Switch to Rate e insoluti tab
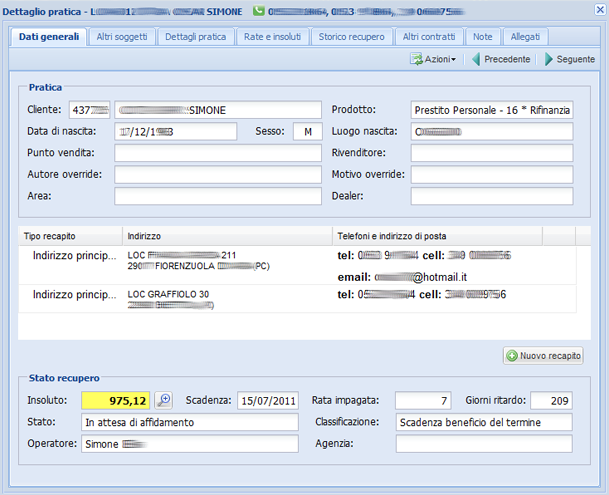 point(272,37)
